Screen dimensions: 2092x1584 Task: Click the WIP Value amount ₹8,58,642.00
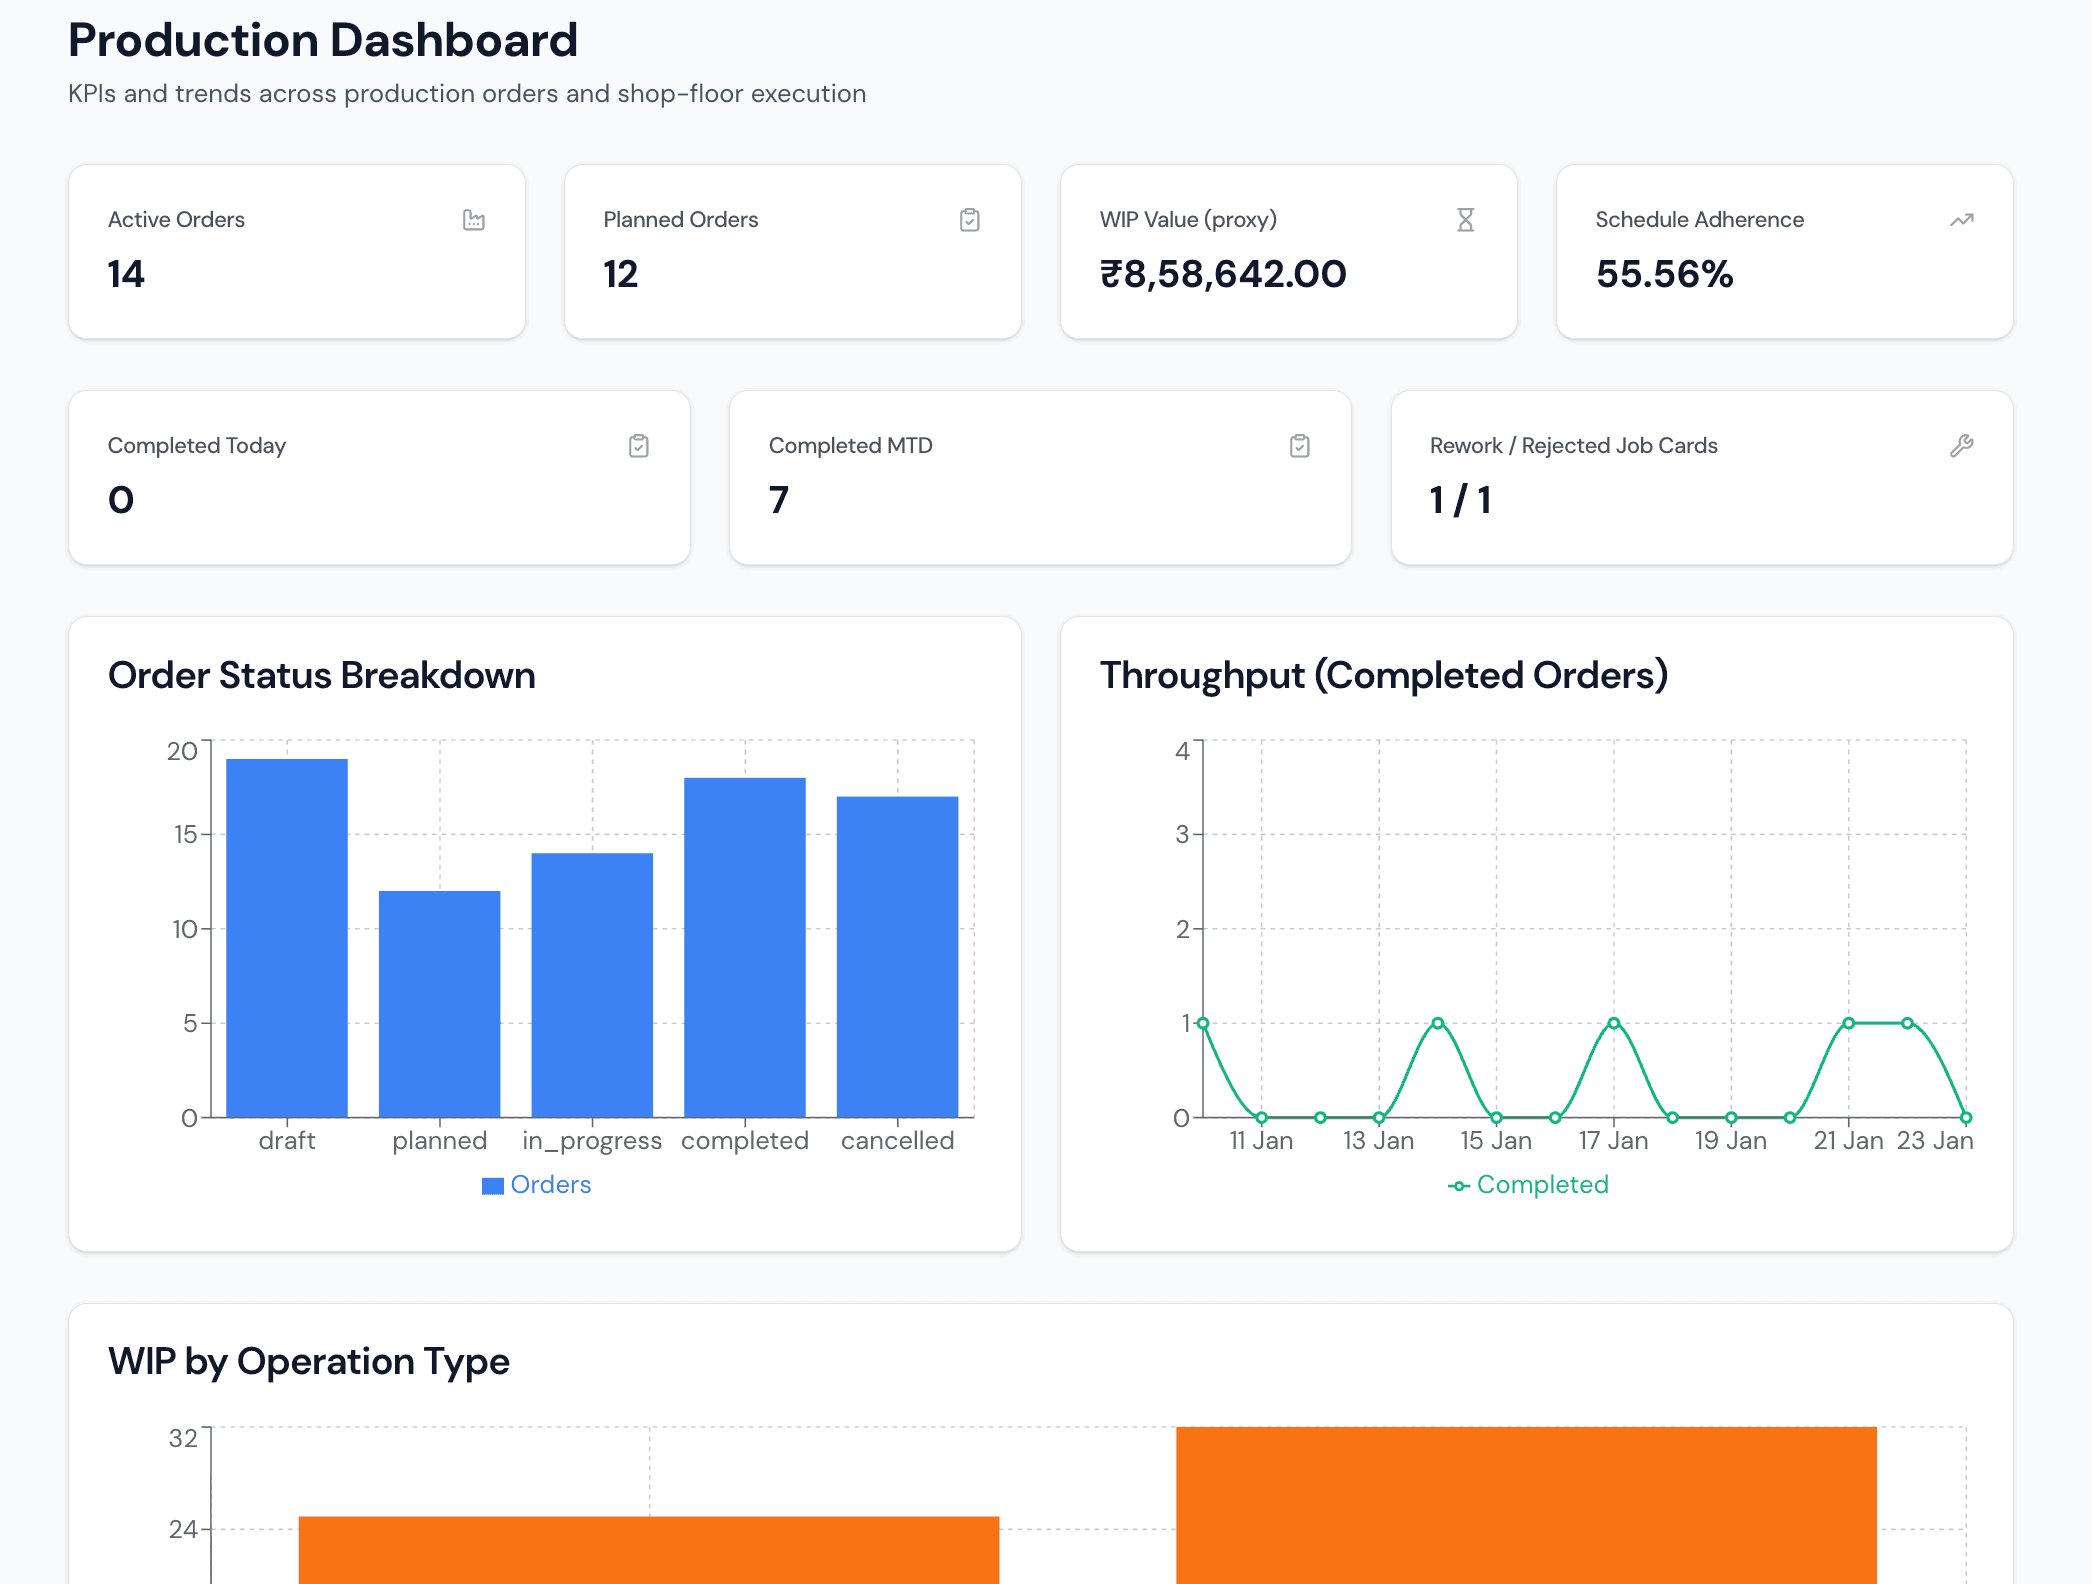pos(1223,274)
